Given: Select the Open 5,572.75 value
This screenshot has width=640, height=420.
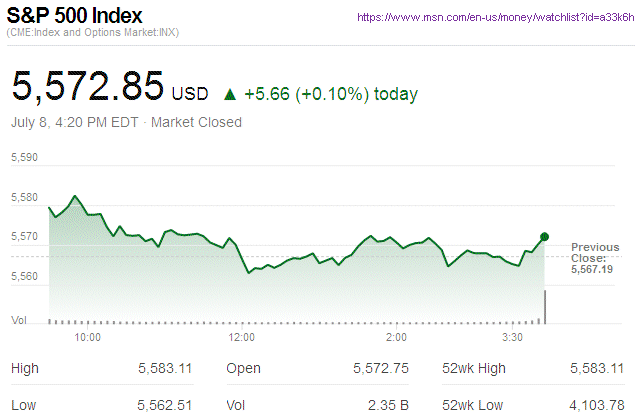Looking at the screenshot, I should (x=381, y=369).
